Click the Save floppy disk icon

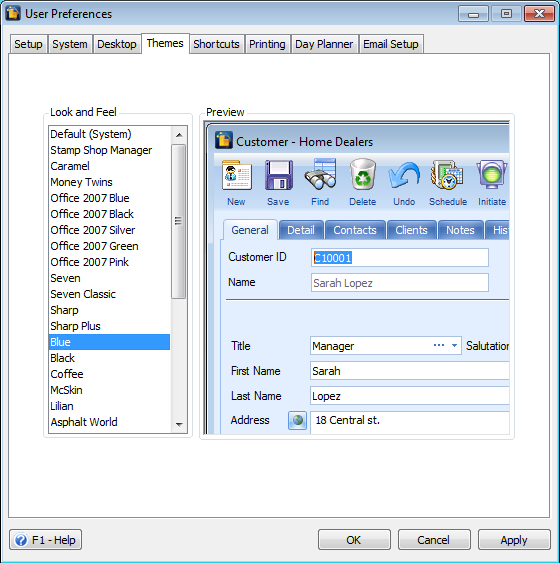[x=279, y=175]
